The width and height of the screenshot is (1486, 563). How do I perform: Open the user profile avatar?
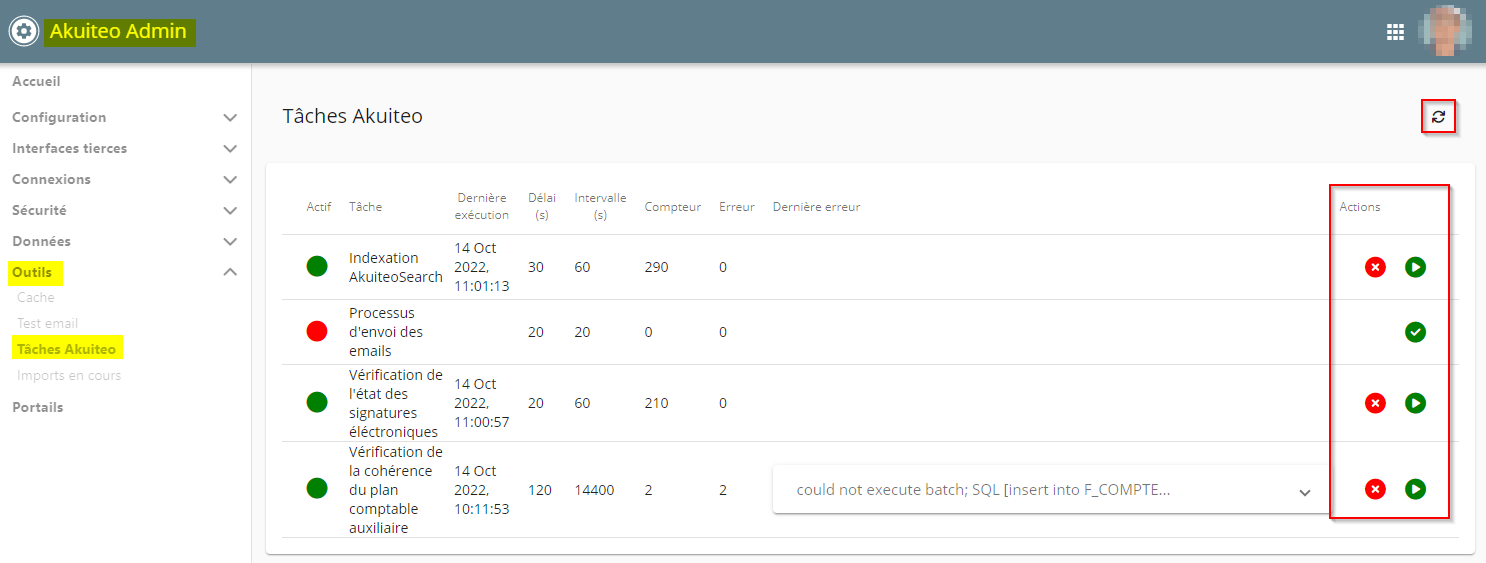click(x=1445, y=31)
